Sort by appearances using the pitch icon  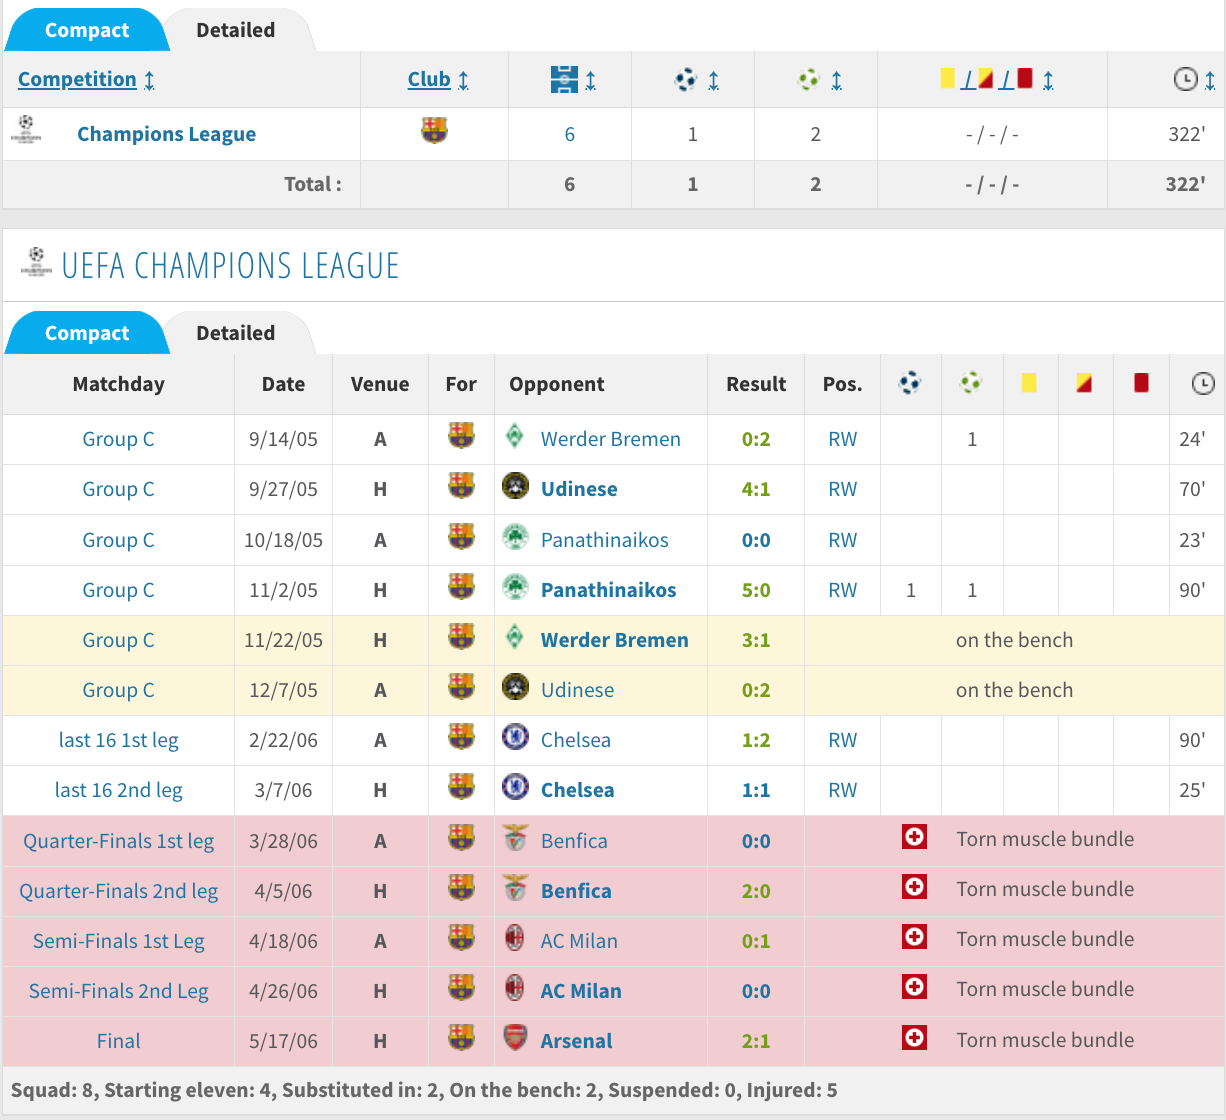tap(564, 79)
